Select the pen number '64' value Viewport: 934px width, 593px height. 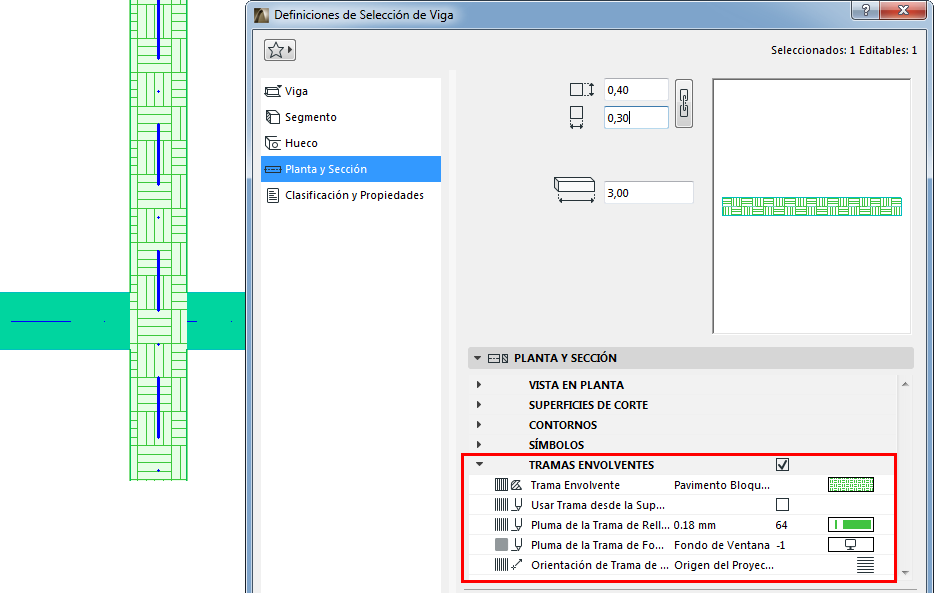pos(781,525)
